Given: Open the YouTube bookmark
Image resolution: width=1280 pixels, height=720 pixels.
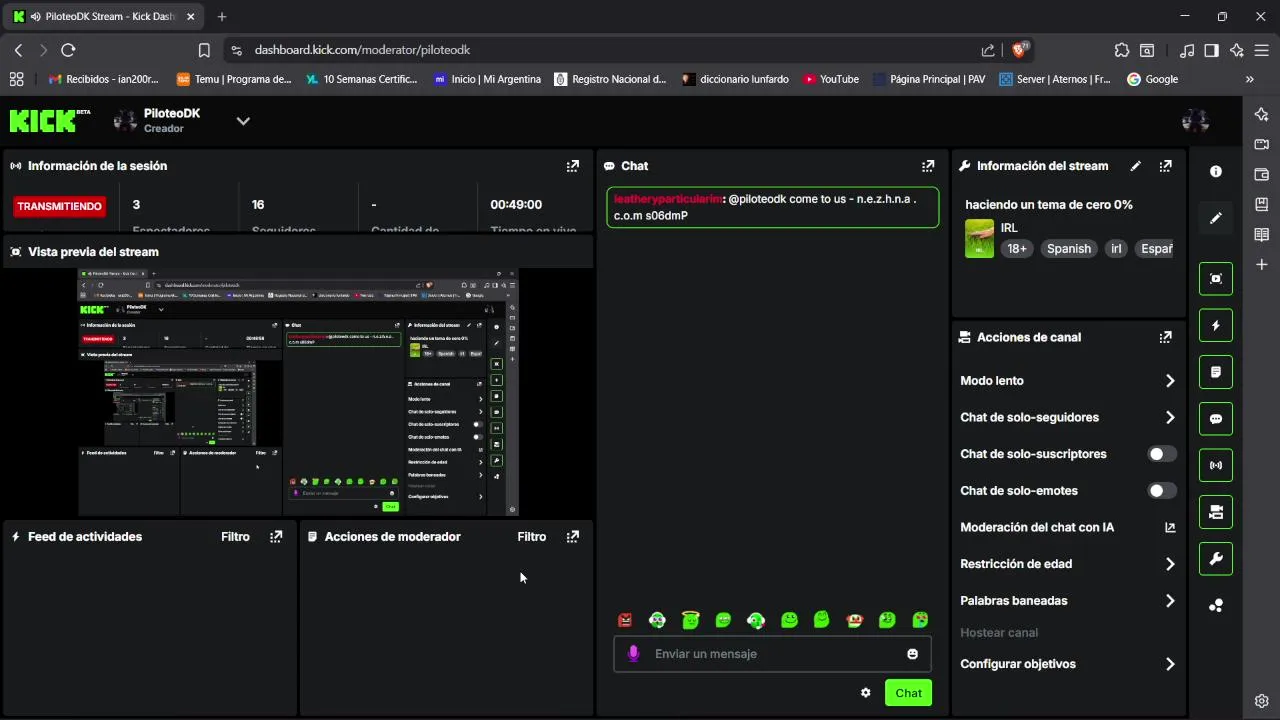Looking at the screenshot, I should 830,79.
